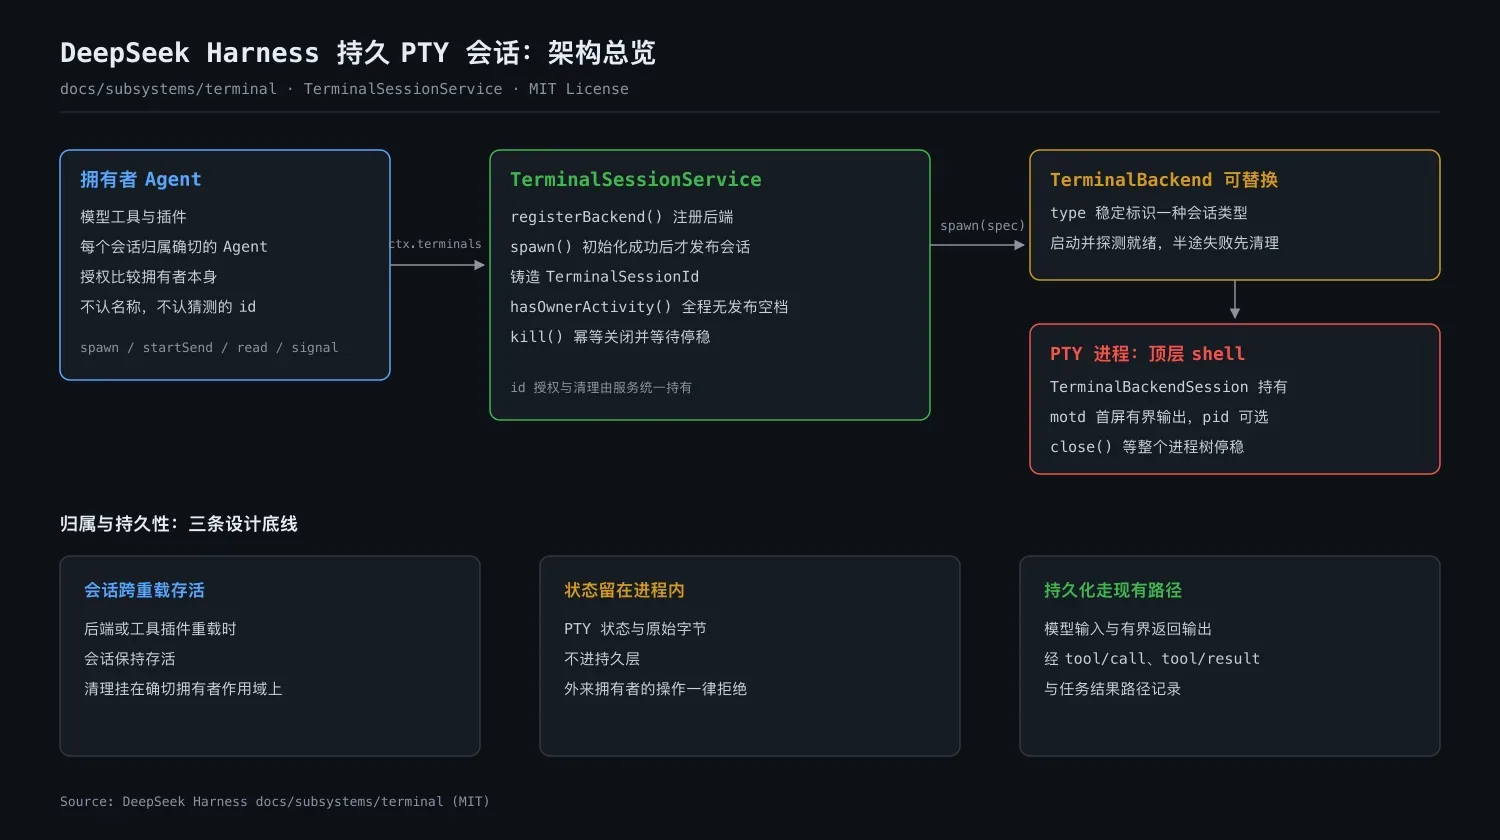Click the line "motd 首屏有界输出, pid 可选"
1500x840 pixels.
pos(1159,417)
